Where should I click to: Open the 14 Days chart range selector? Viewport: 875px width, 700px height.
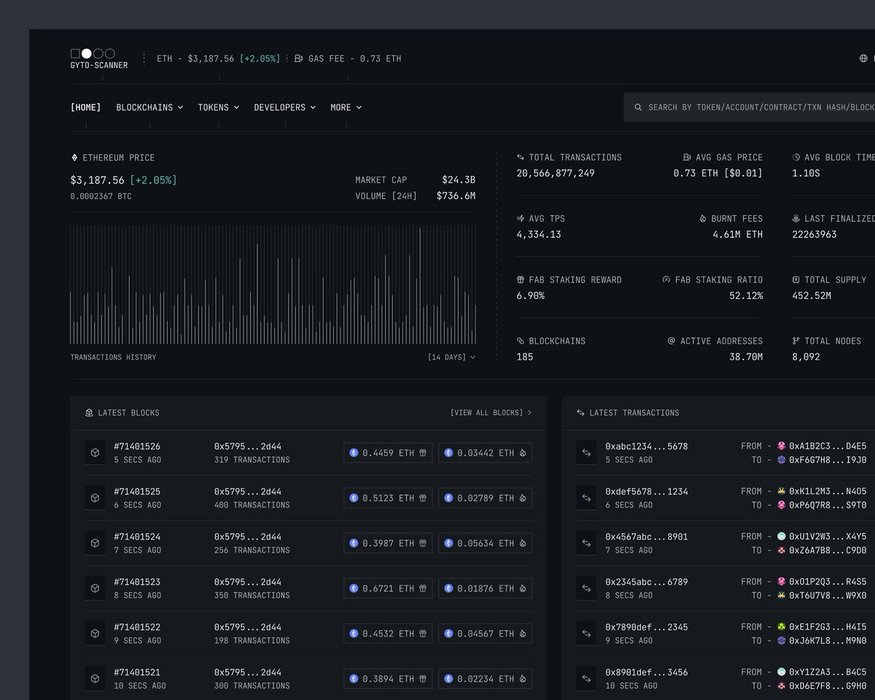(x=451, y=357)
